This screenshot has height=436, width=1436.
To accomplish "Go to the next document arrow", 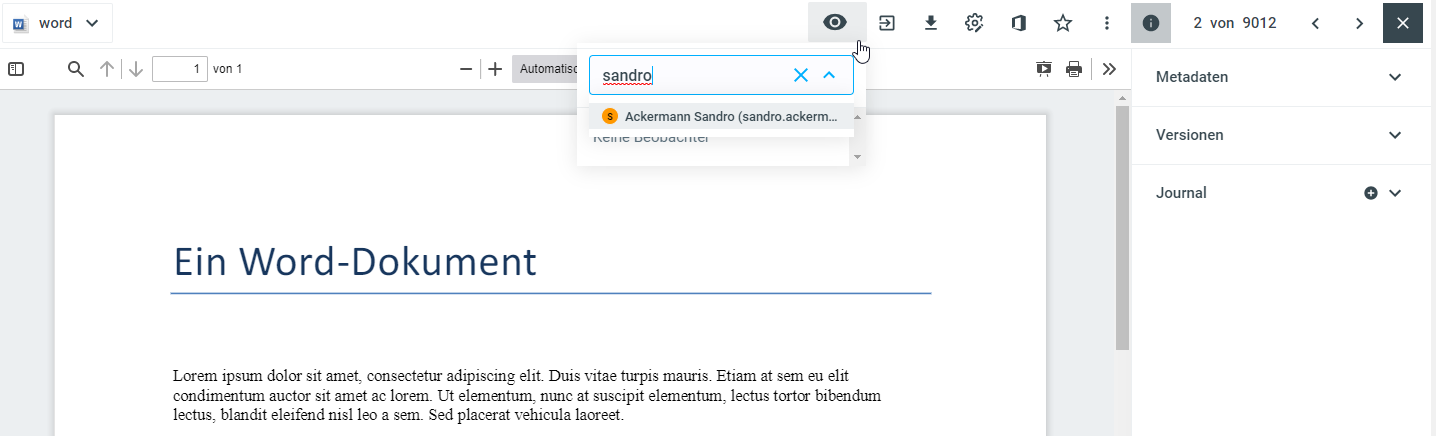I will 1359,23.
